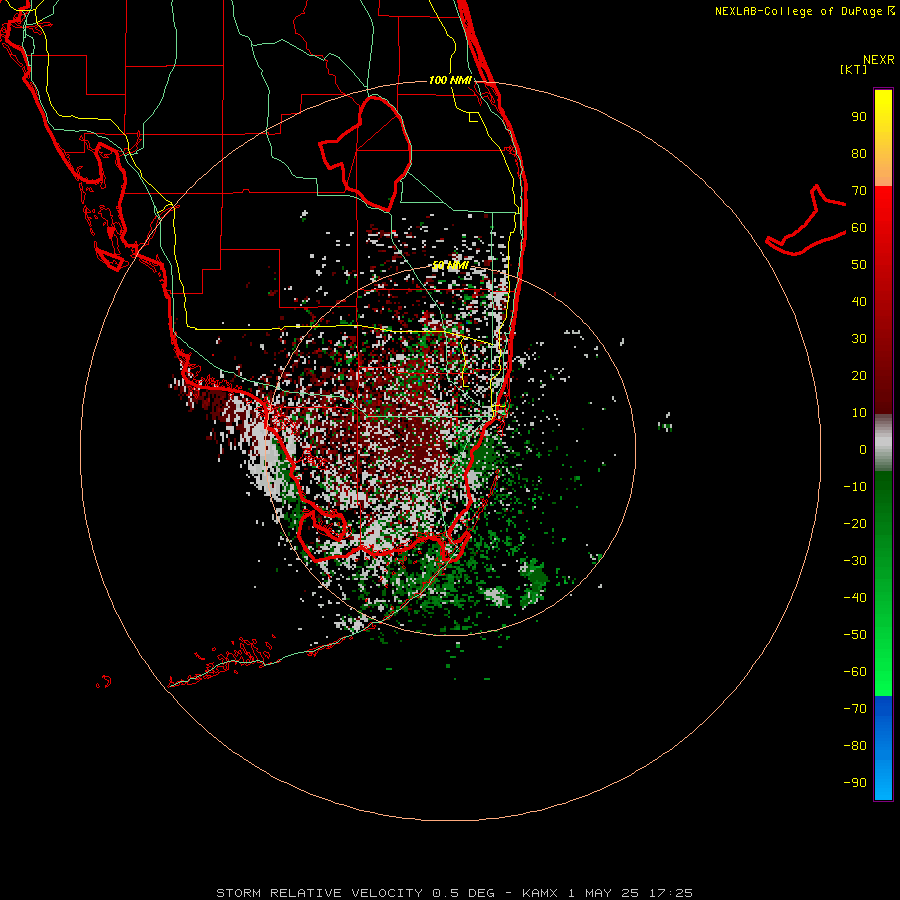Screen dimensions: 900x900
Task: Click the blue segment of the velocity color bar
Action: coord(883,748)
